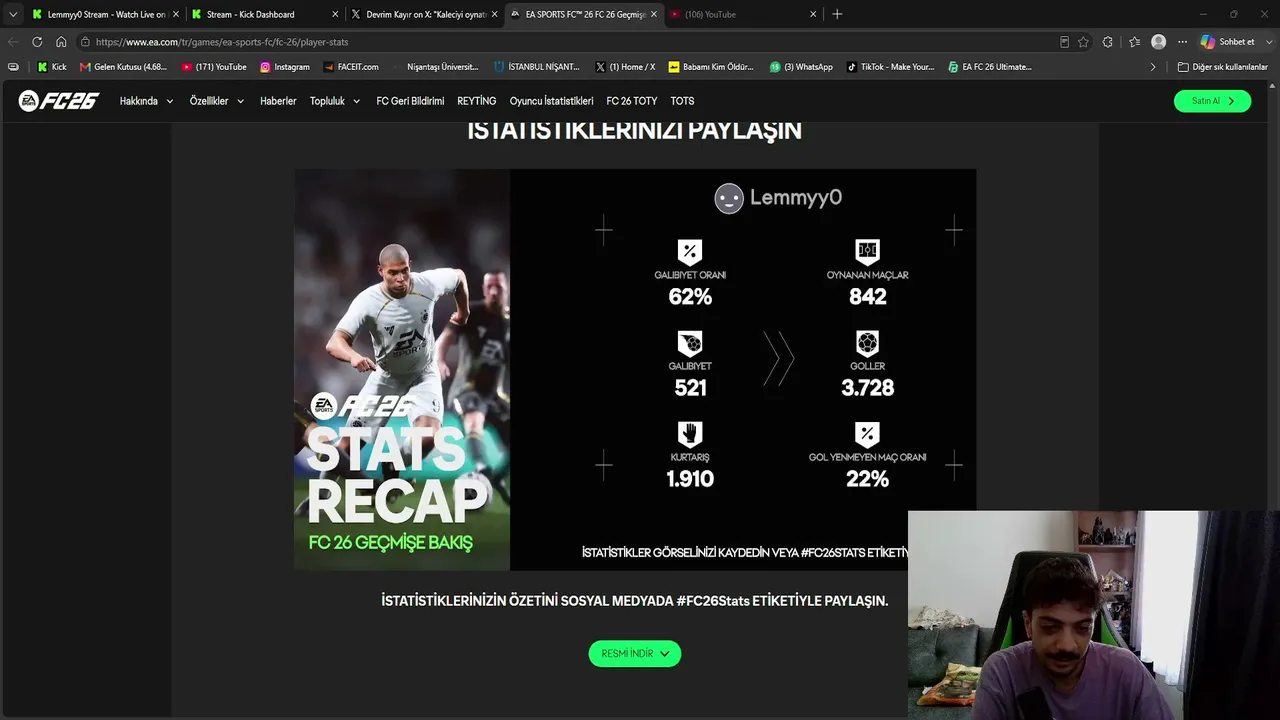Close the Stream - Kick Dashboard tab

[335, 14]
